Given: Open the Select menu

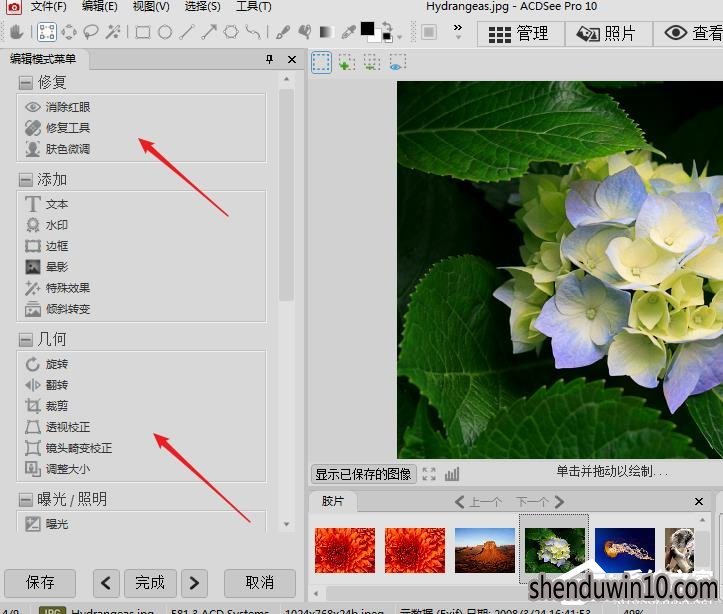Looking at the screenshot, I should tap(202, 6).
